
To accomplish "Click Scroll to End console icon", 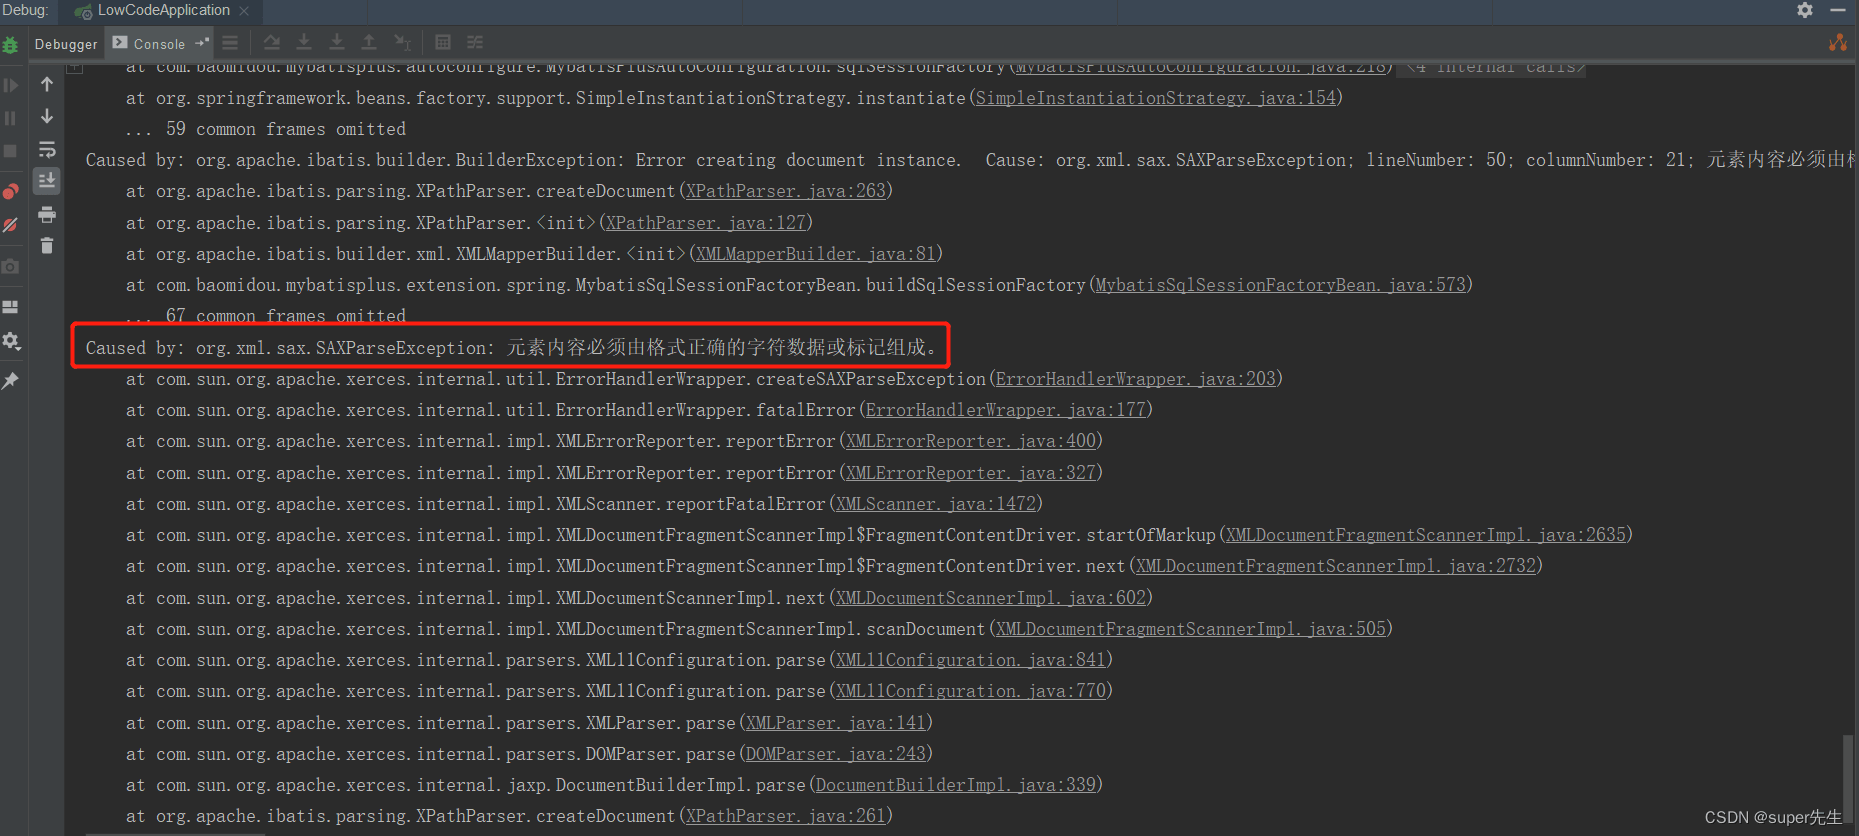I will coord(47,181).
